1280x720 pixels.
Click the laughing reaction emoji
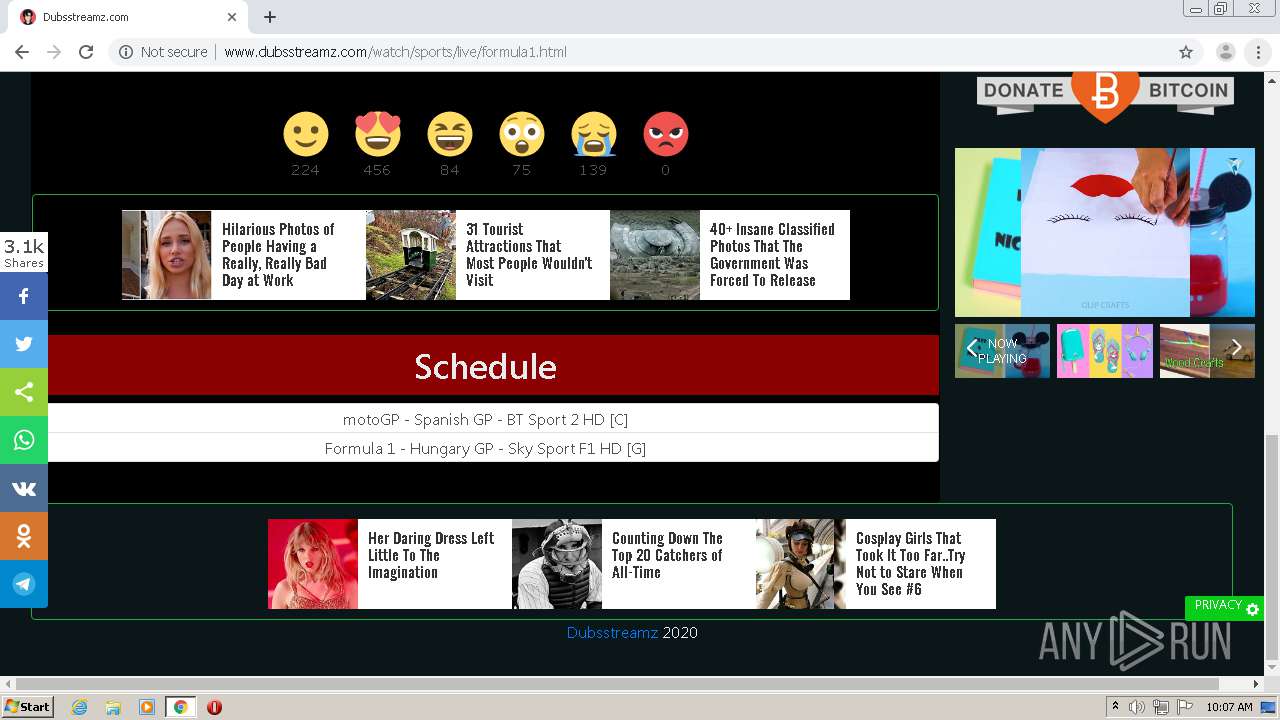[x=449, y=134]
